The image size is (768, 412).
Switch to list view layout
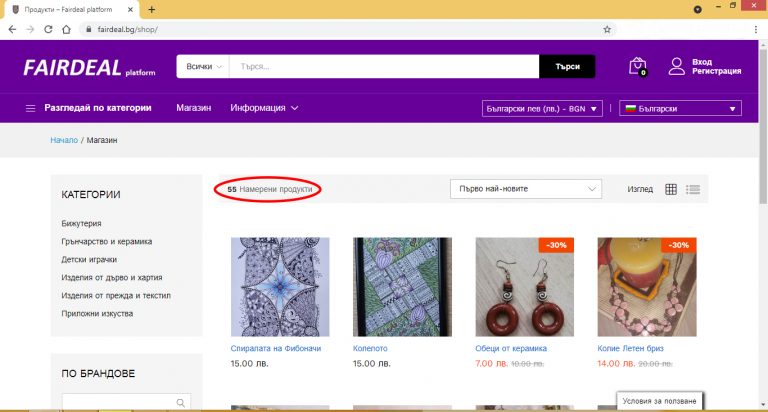[x=693, y=189]
